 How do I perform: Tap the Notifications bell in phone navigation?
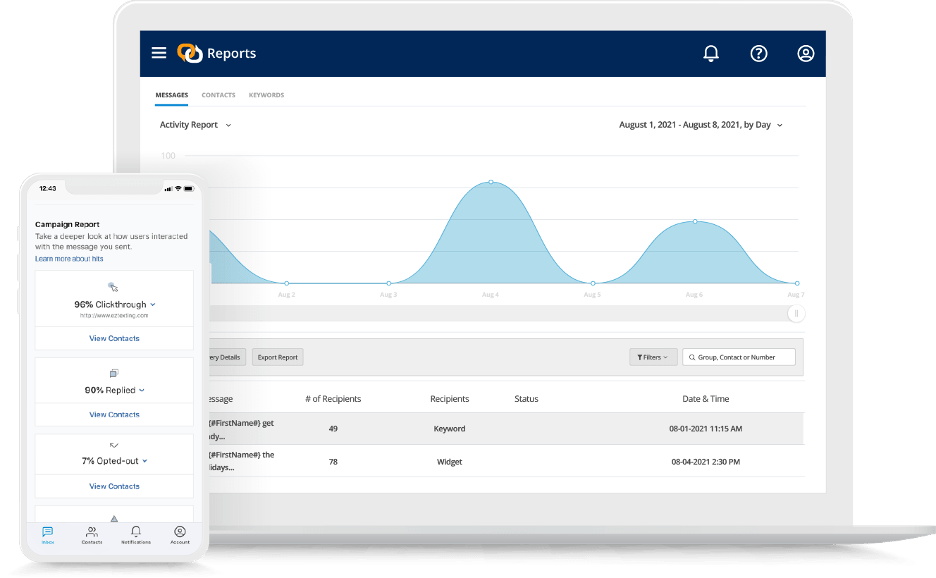click(x=136, y=534)
